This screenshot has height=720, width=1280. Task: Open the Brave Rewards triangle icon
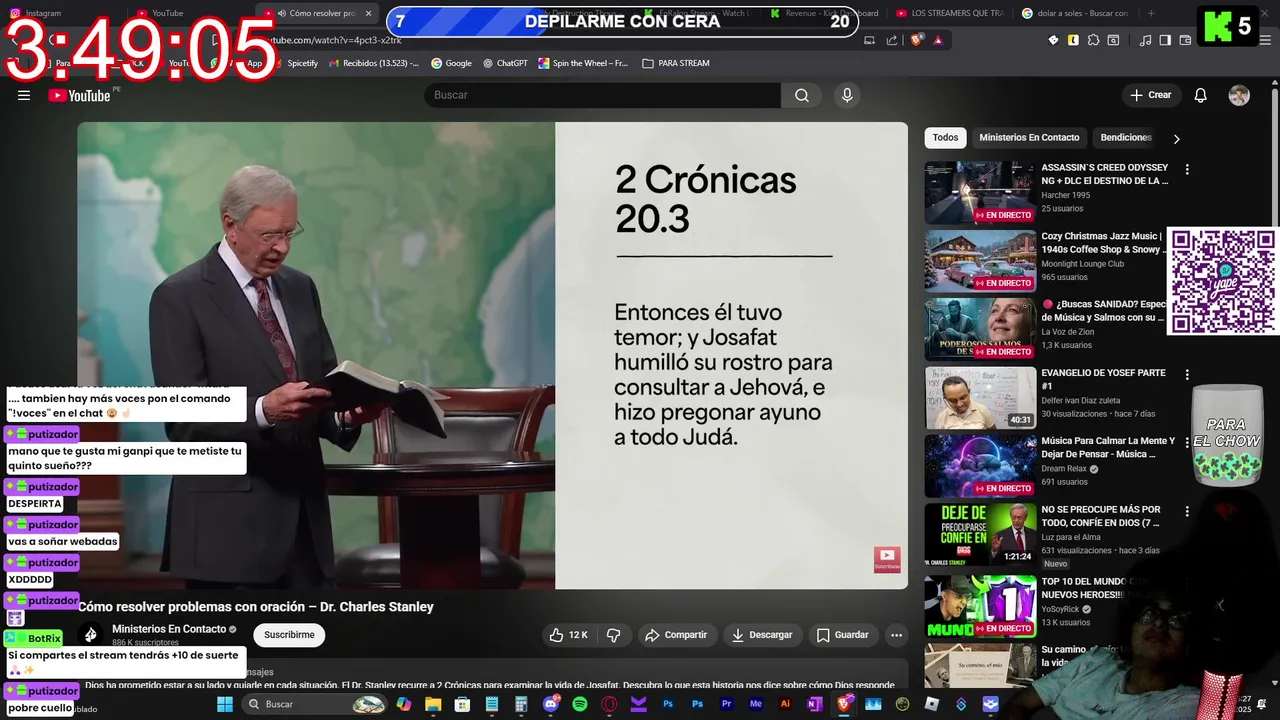pyautogui.click(x=938, y=40)
